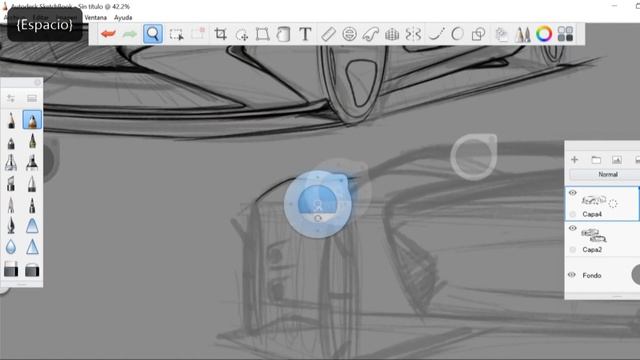Open the Perspective guides tool
Image resolution: width=640 pixels, height=360 pixels.
(392, 34)
